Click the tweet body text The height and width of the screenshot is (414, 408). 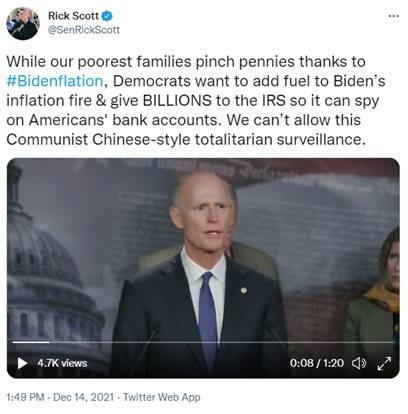196,100
